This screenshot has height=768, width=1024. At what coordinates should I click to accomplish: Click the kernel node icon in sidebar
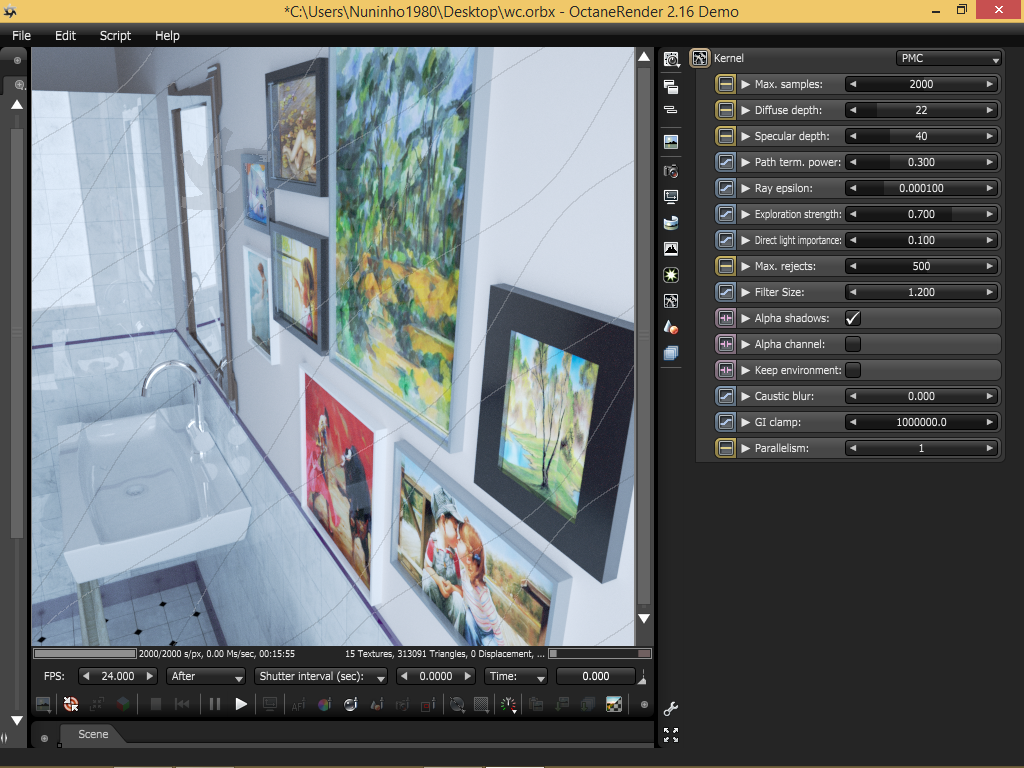pyautogui.click(x=671, y=301)
